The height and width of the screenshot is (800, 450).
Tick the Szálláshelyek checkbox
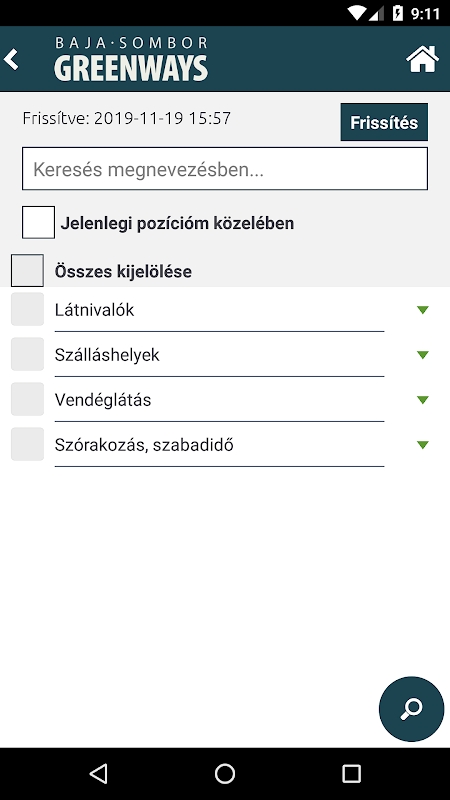coord(28,354)
